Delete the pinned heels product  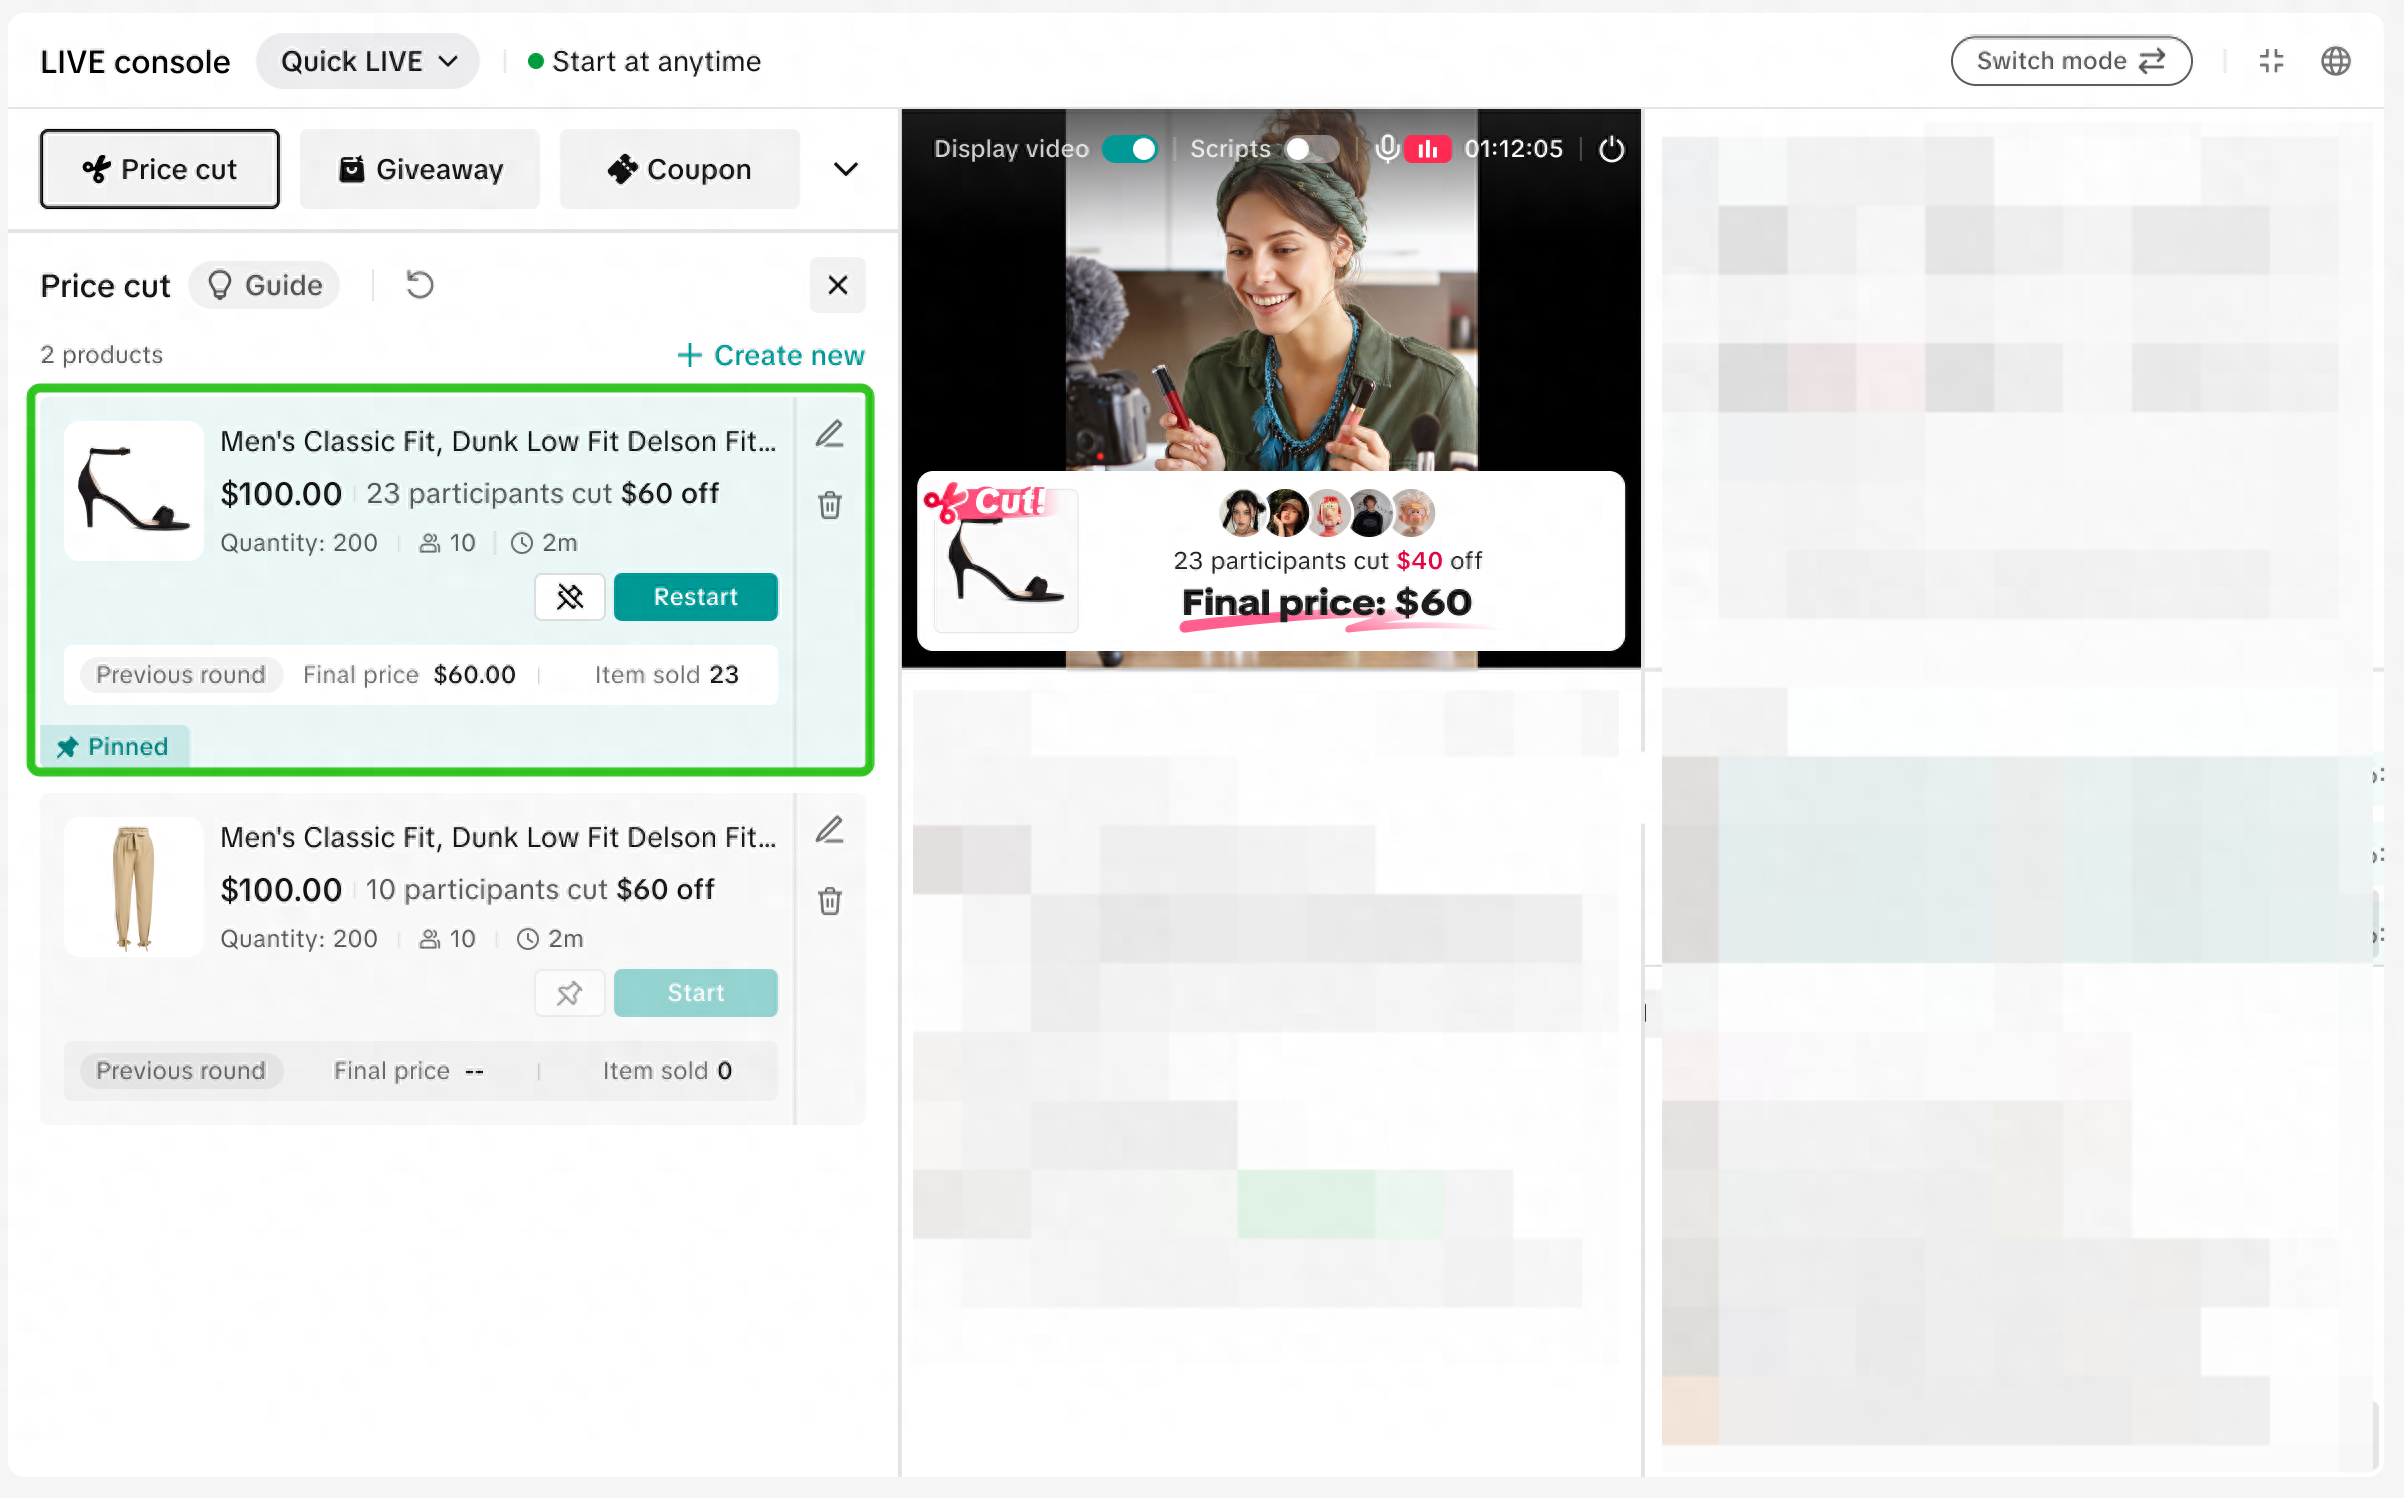[830, 504]
